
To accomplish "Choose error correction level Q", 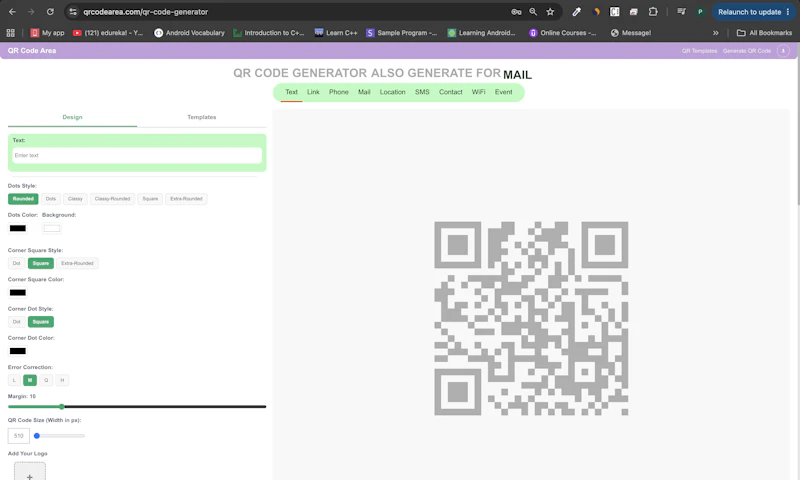I will [46, 380].
